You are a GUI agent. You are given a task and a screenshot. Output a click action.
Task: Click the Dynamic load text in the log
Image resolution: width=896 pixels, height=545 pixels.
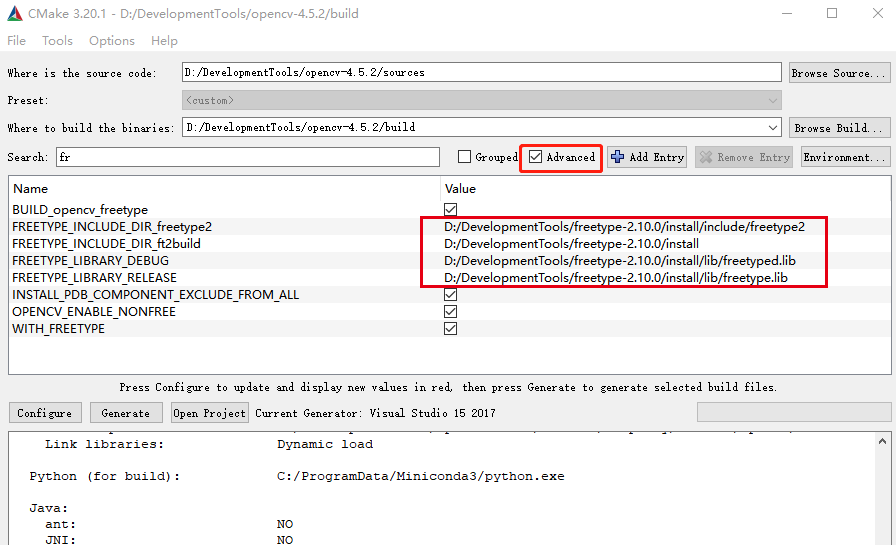tap(325, 444)
